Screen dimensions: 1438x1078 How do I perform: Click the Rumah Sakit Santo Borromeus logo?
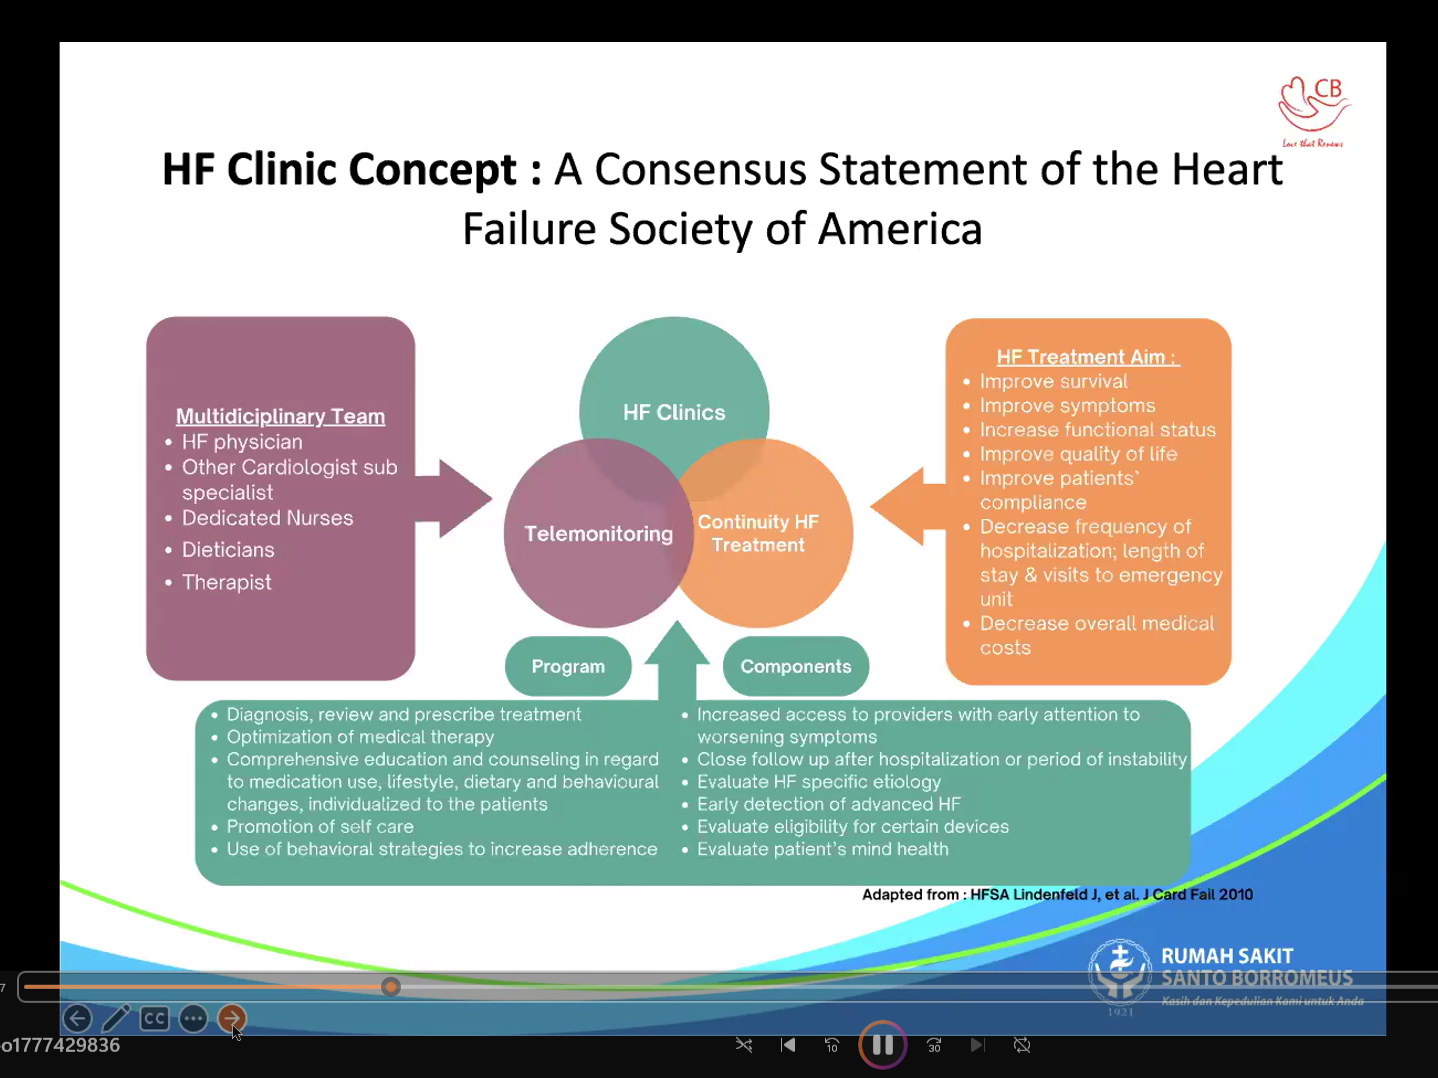pos(1225,975)
